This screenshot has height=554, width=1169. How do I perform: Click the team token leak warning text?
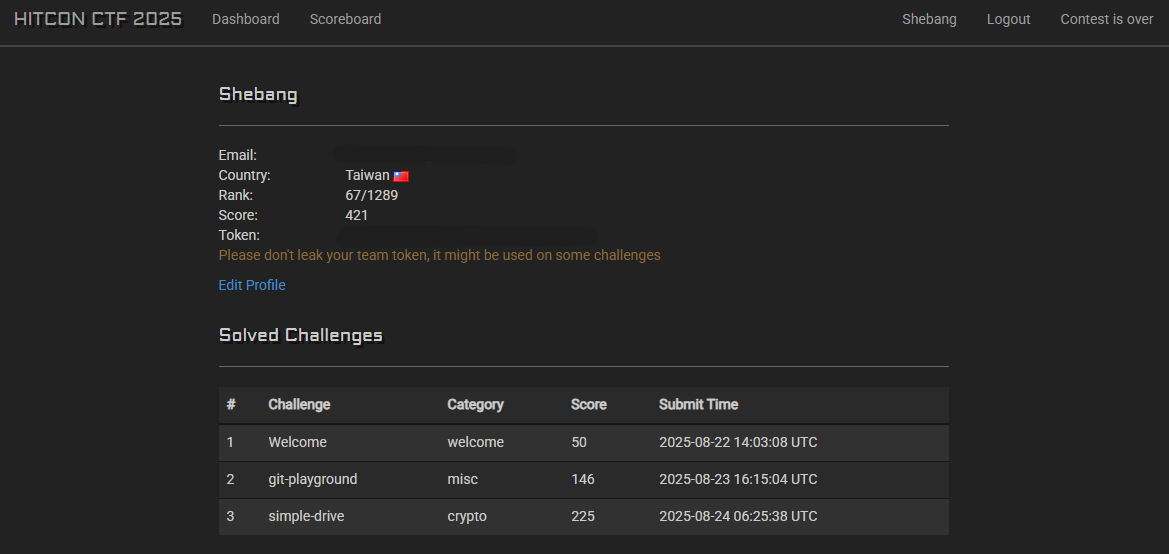pos(439,255)
